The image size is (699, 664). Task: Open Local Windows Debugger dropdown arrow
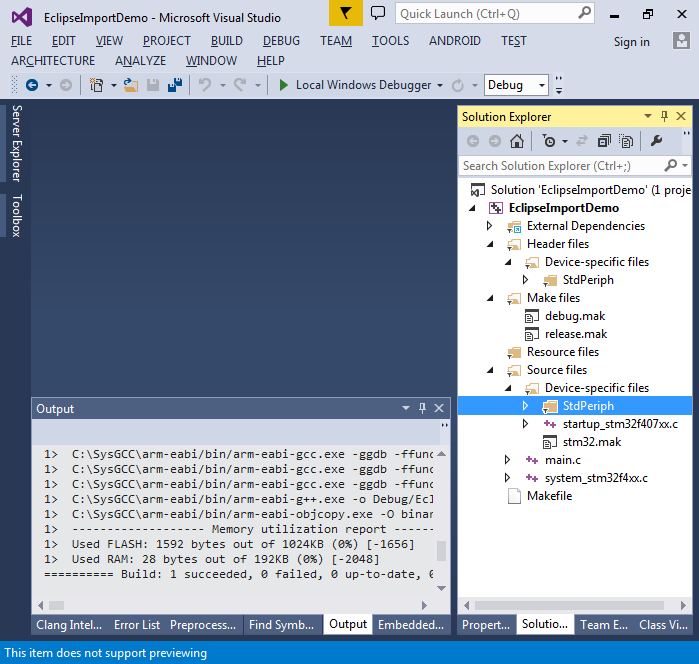click(440, 85)
